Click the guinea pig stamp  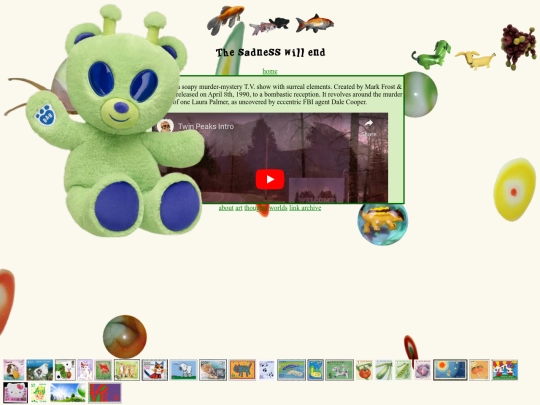[14, 370]
